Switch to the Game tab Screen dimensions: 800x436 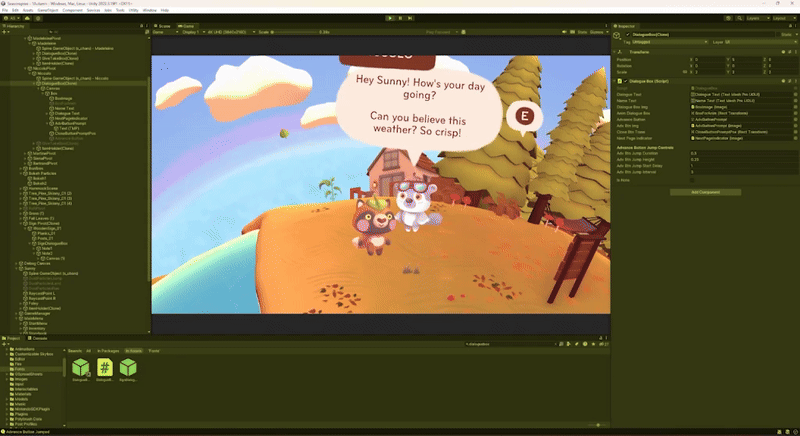pyautogui.click(x=187, y=25)
